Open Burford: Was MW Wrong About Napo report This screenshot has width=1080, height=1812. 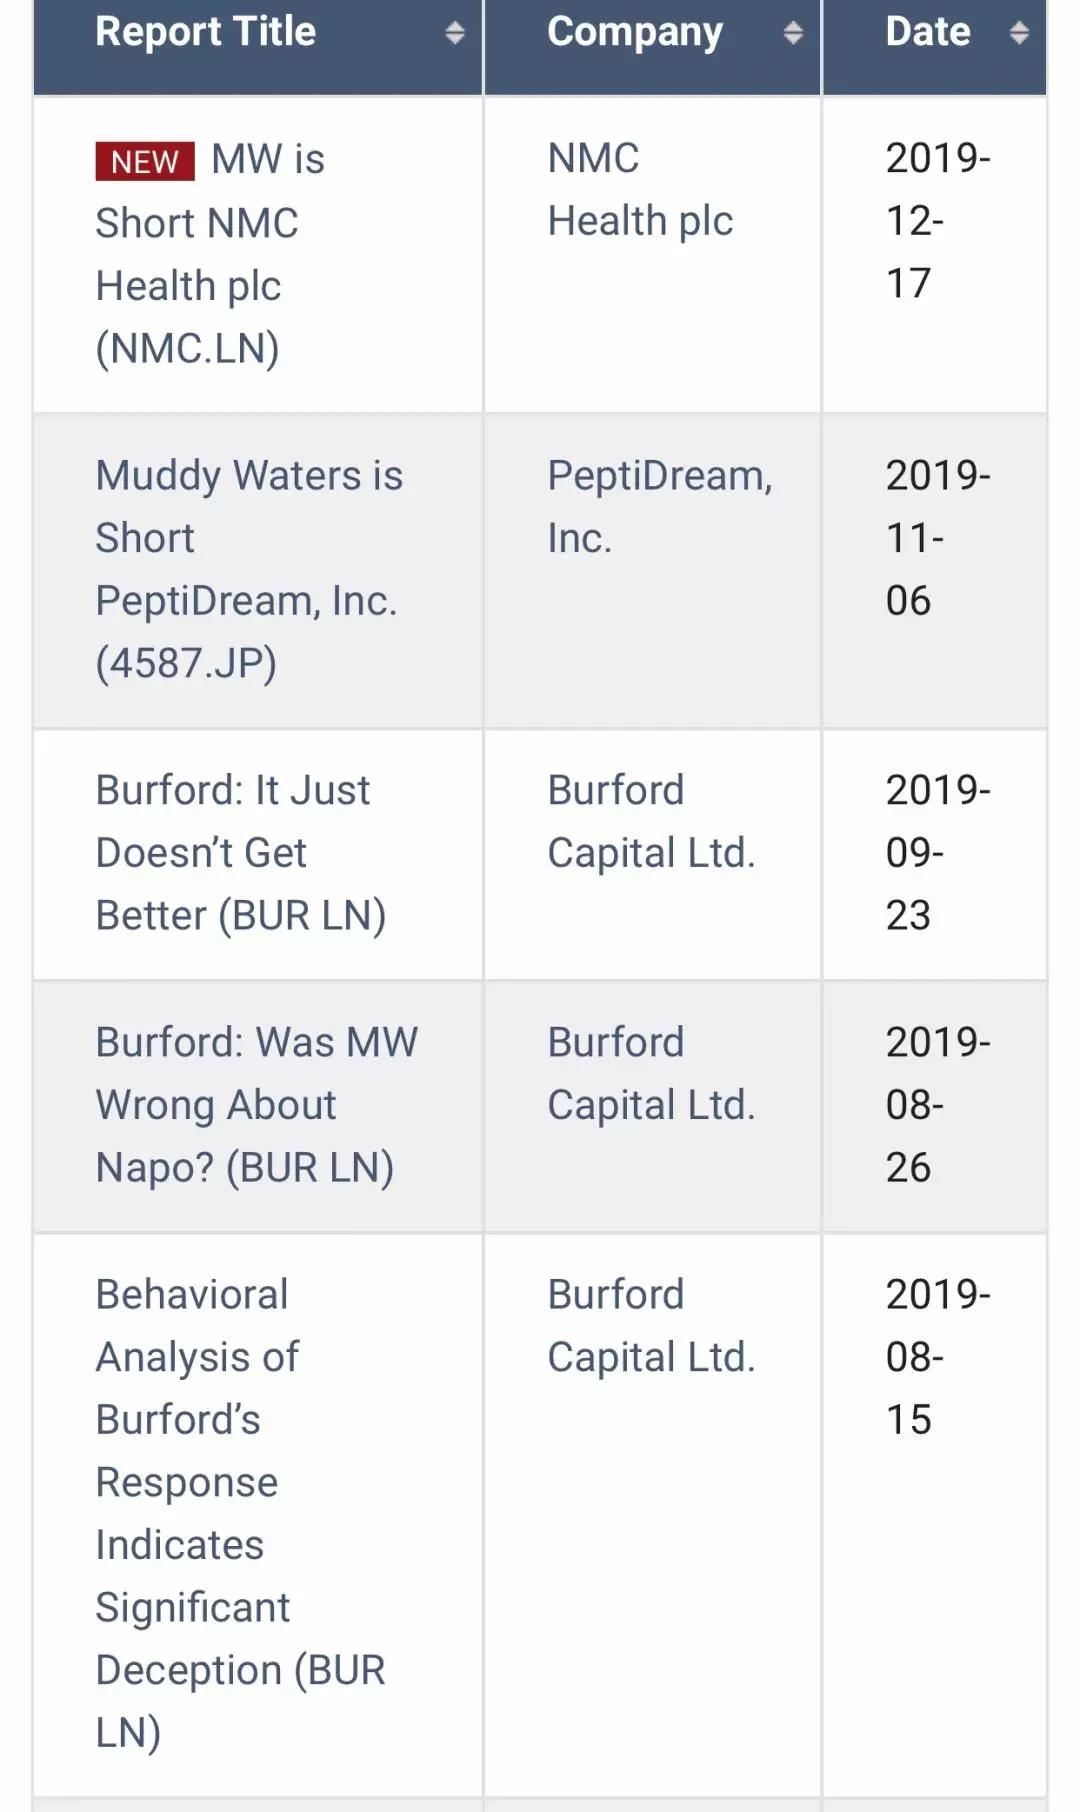pos(256,1105)
